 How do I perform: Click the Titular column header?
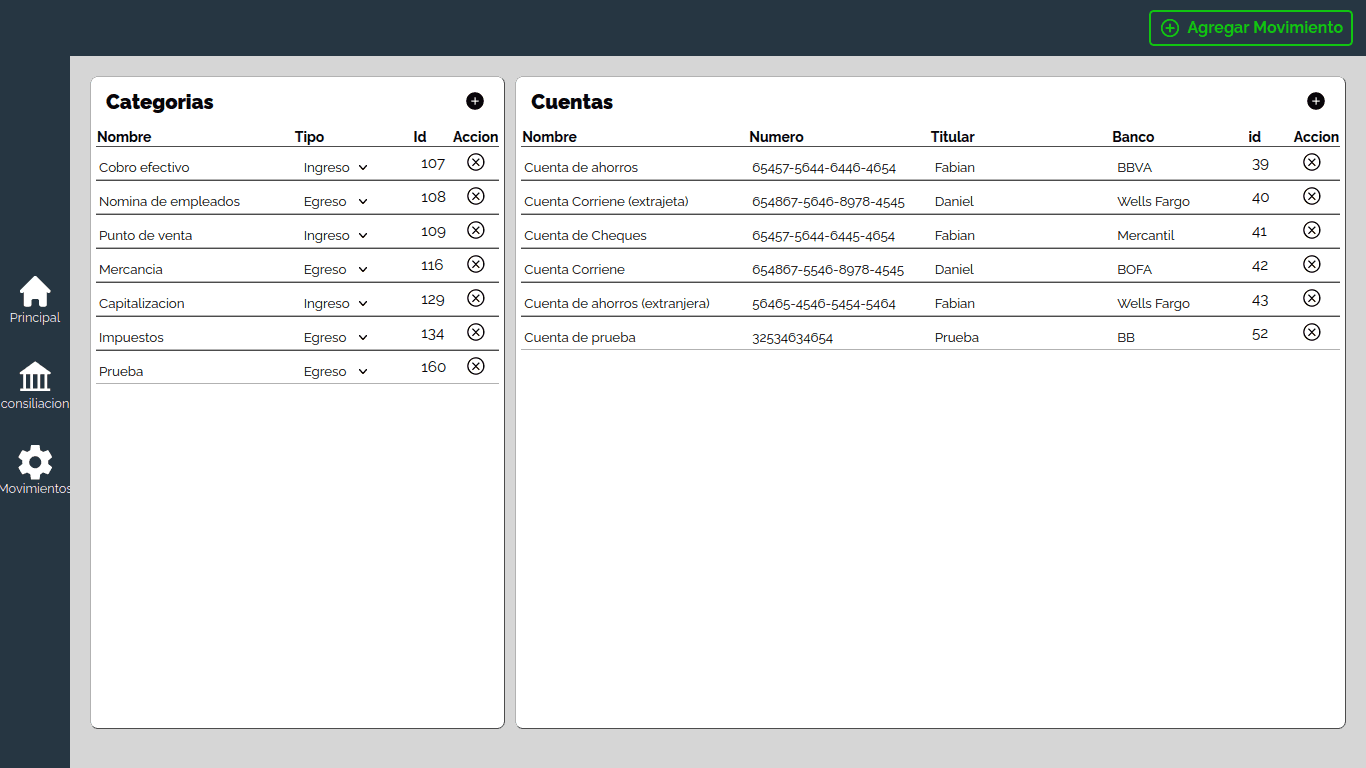[952, 137]
